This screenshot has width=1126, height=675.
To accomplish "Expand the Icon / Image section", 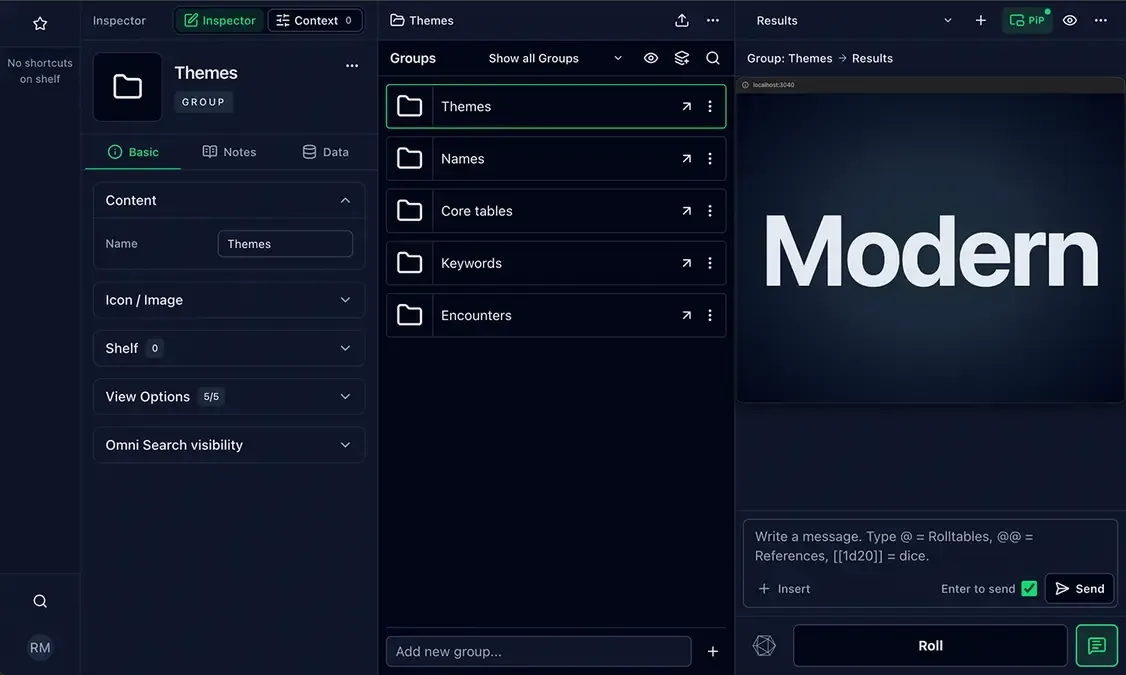I will (229, 300).
